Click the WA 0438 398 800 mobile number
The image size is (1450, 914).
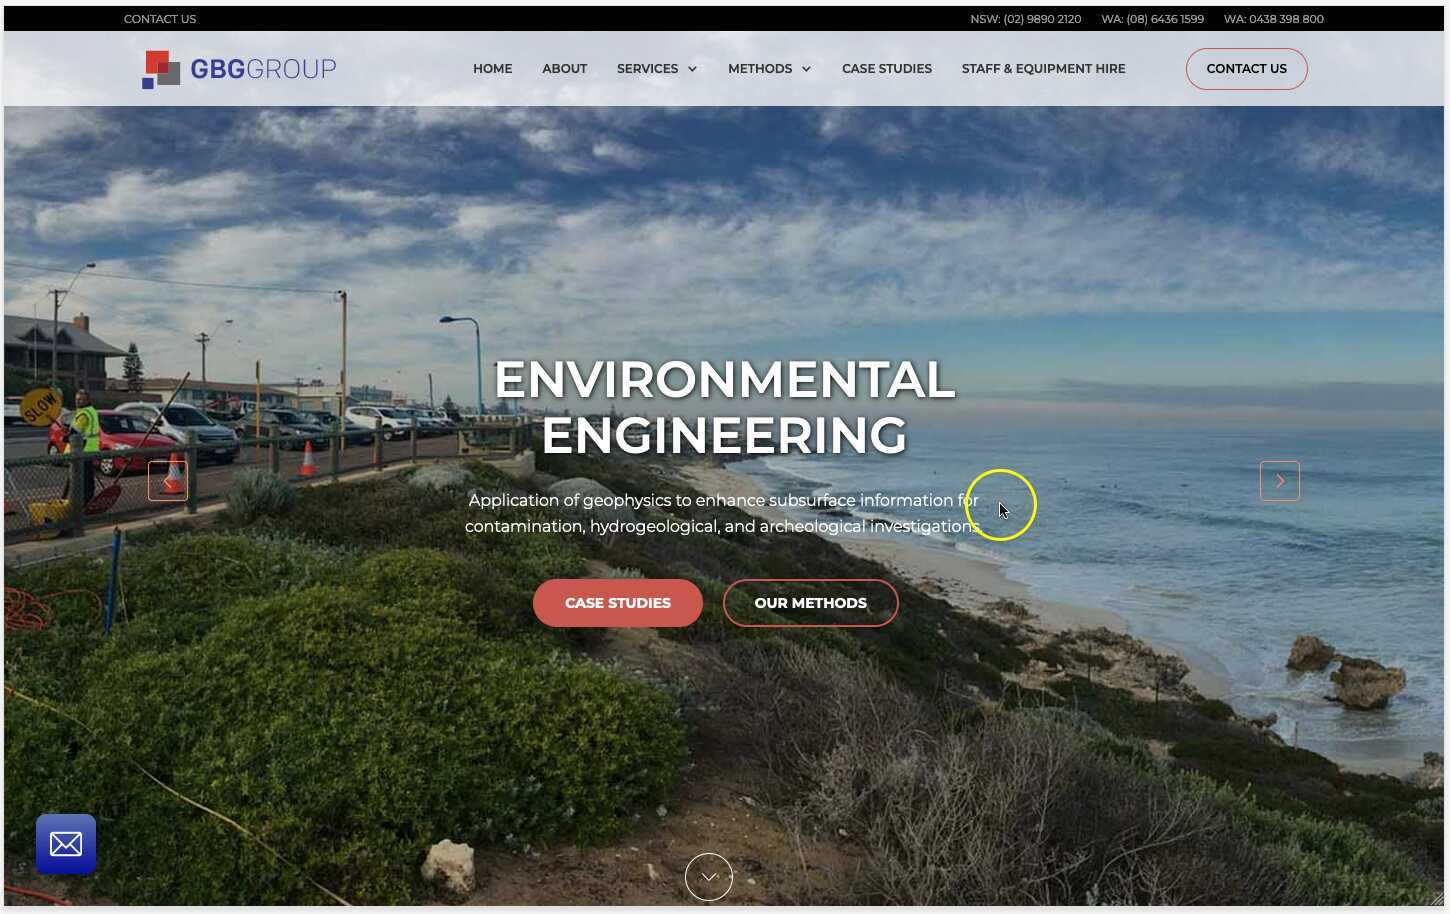(1273, 19)
